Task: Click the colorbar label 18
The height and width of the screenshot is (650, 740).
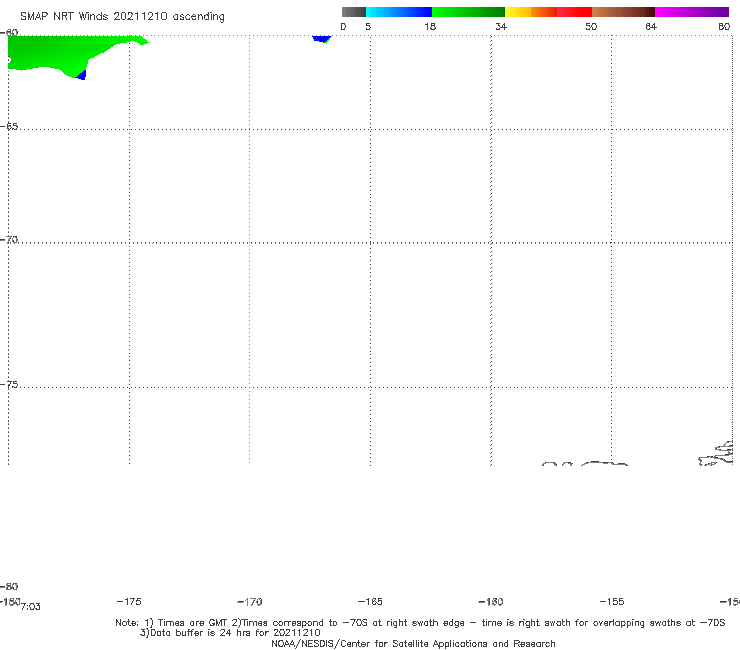Action: tap(430, 26)
